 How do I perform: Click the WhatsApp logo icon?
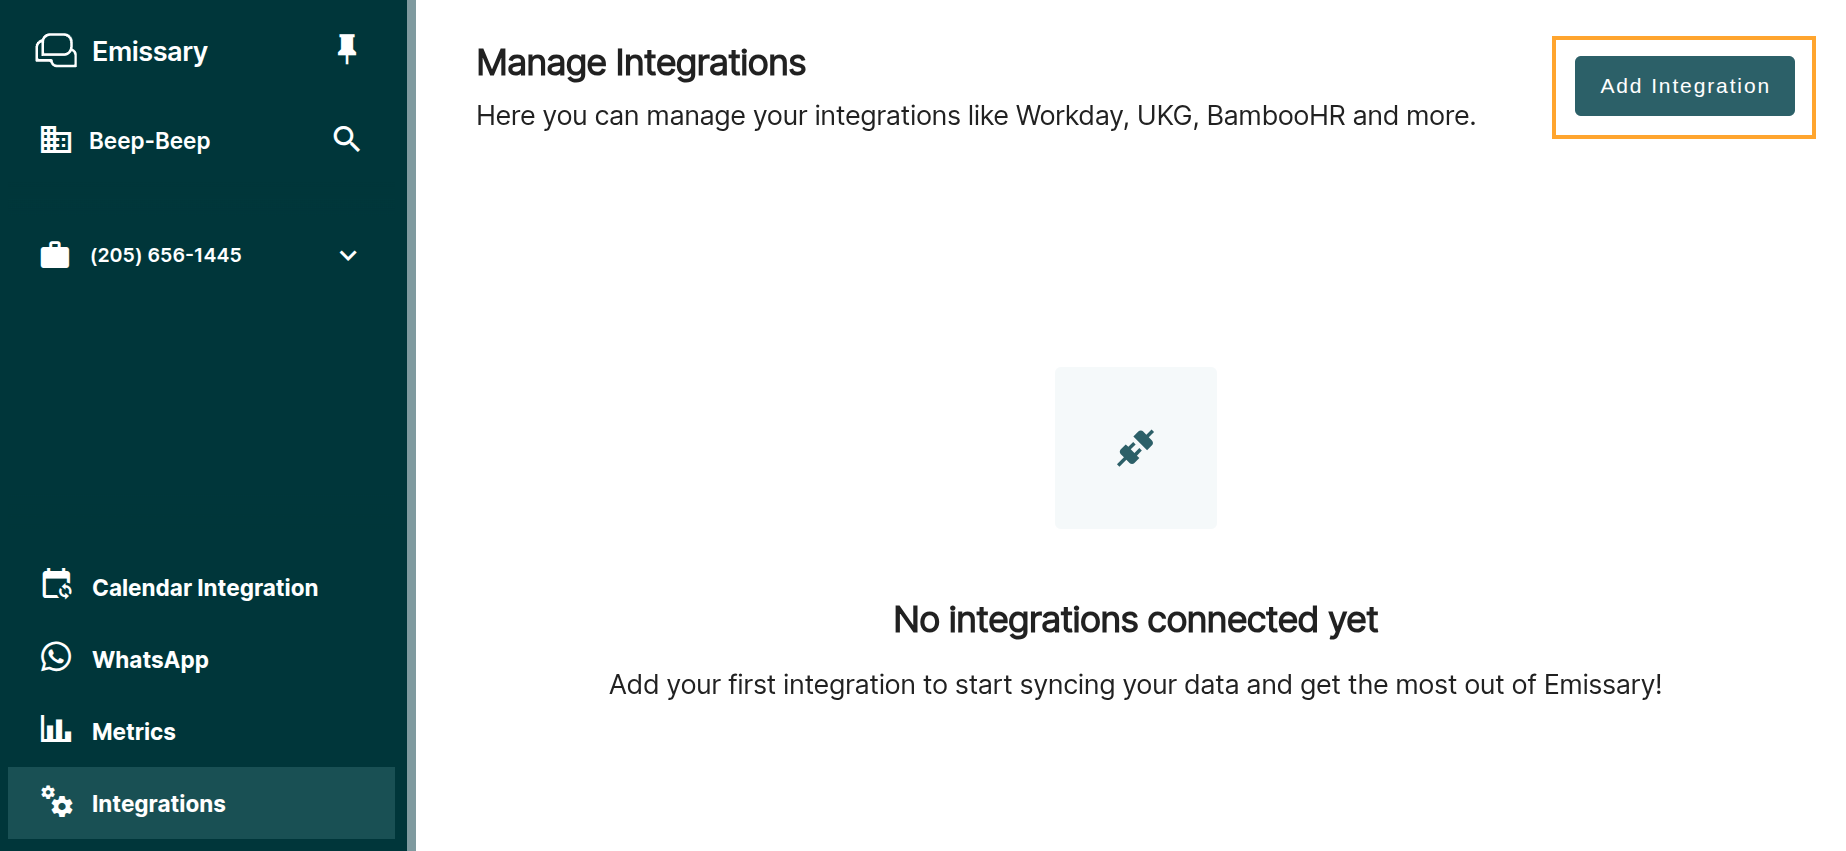(56, 657)
